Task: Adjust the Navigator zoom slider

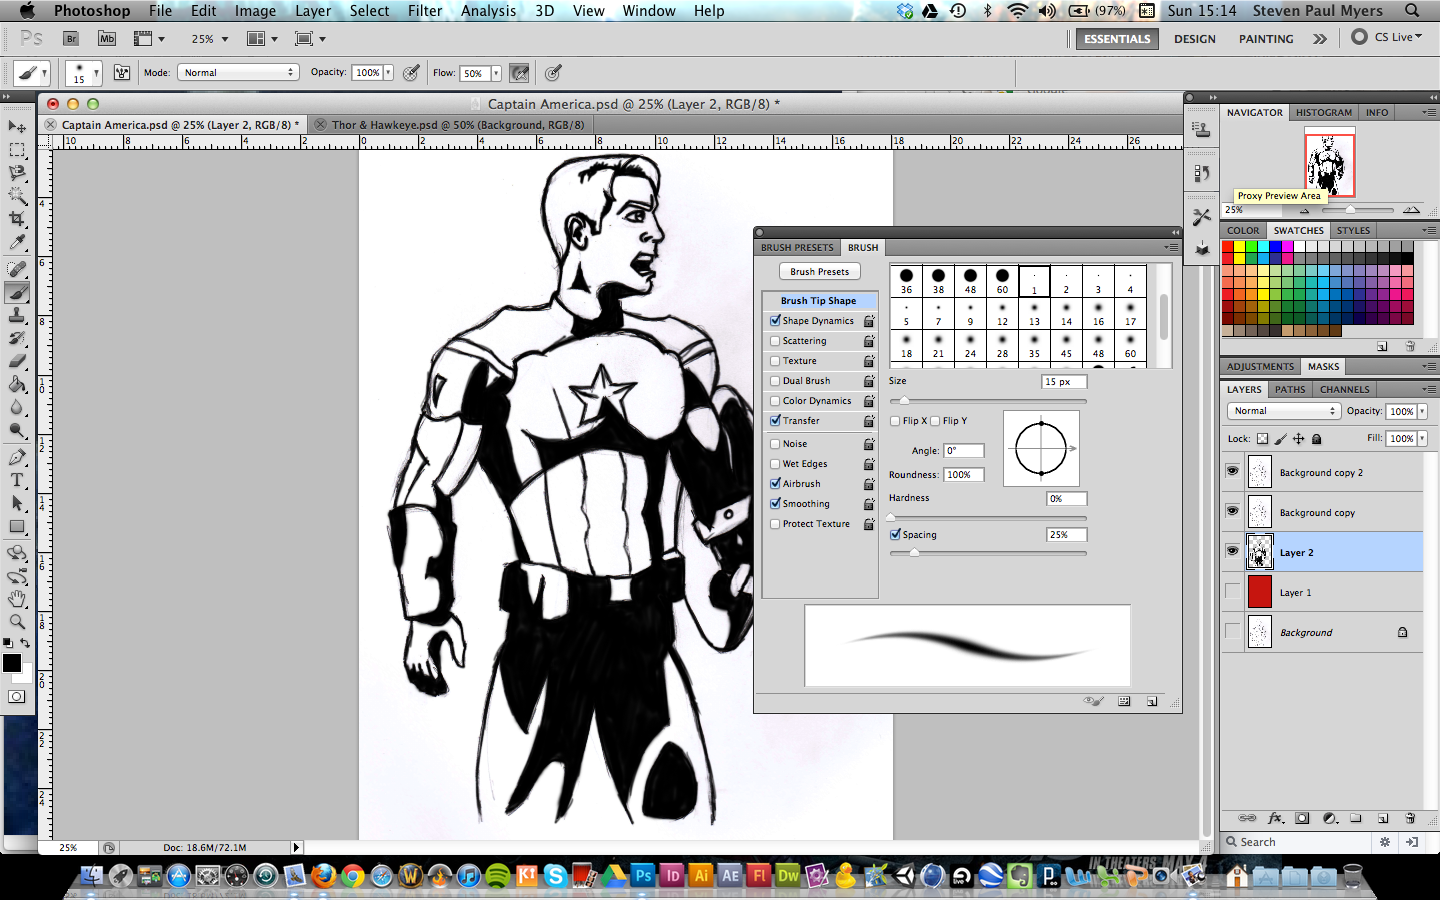Action: (1350, 210)
